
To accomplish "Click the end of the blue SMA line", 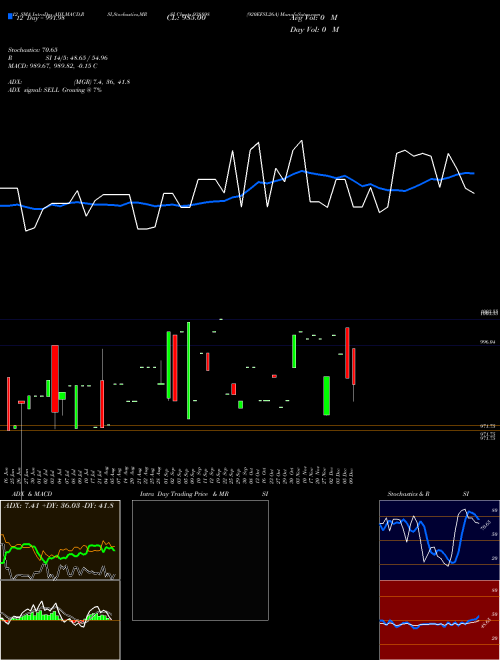I will (474, 173).
